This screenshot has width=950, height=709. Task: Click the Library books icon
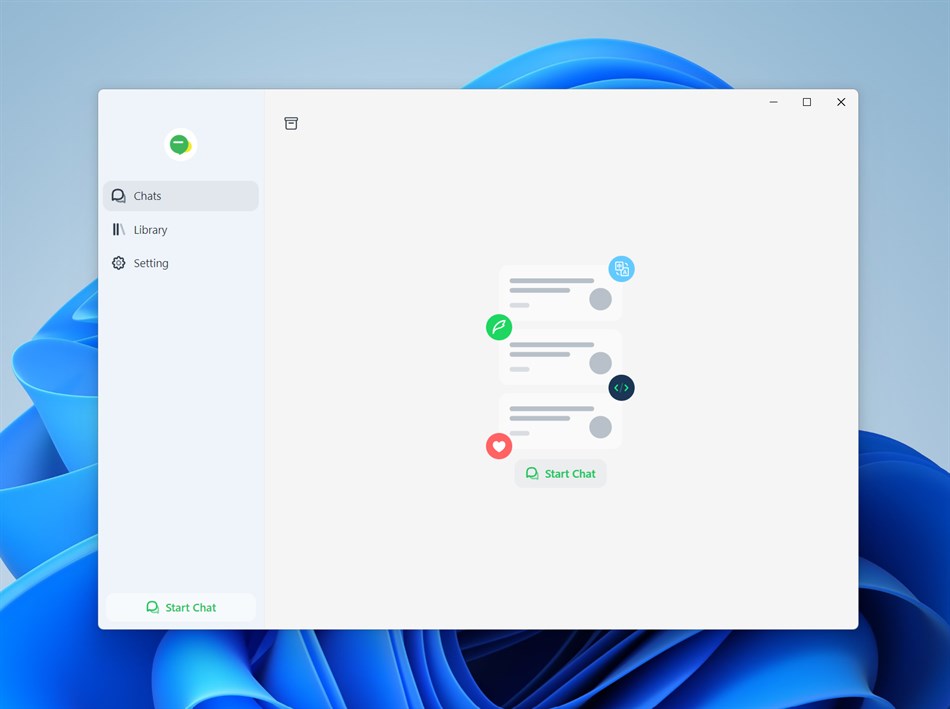tap(119, 229)
